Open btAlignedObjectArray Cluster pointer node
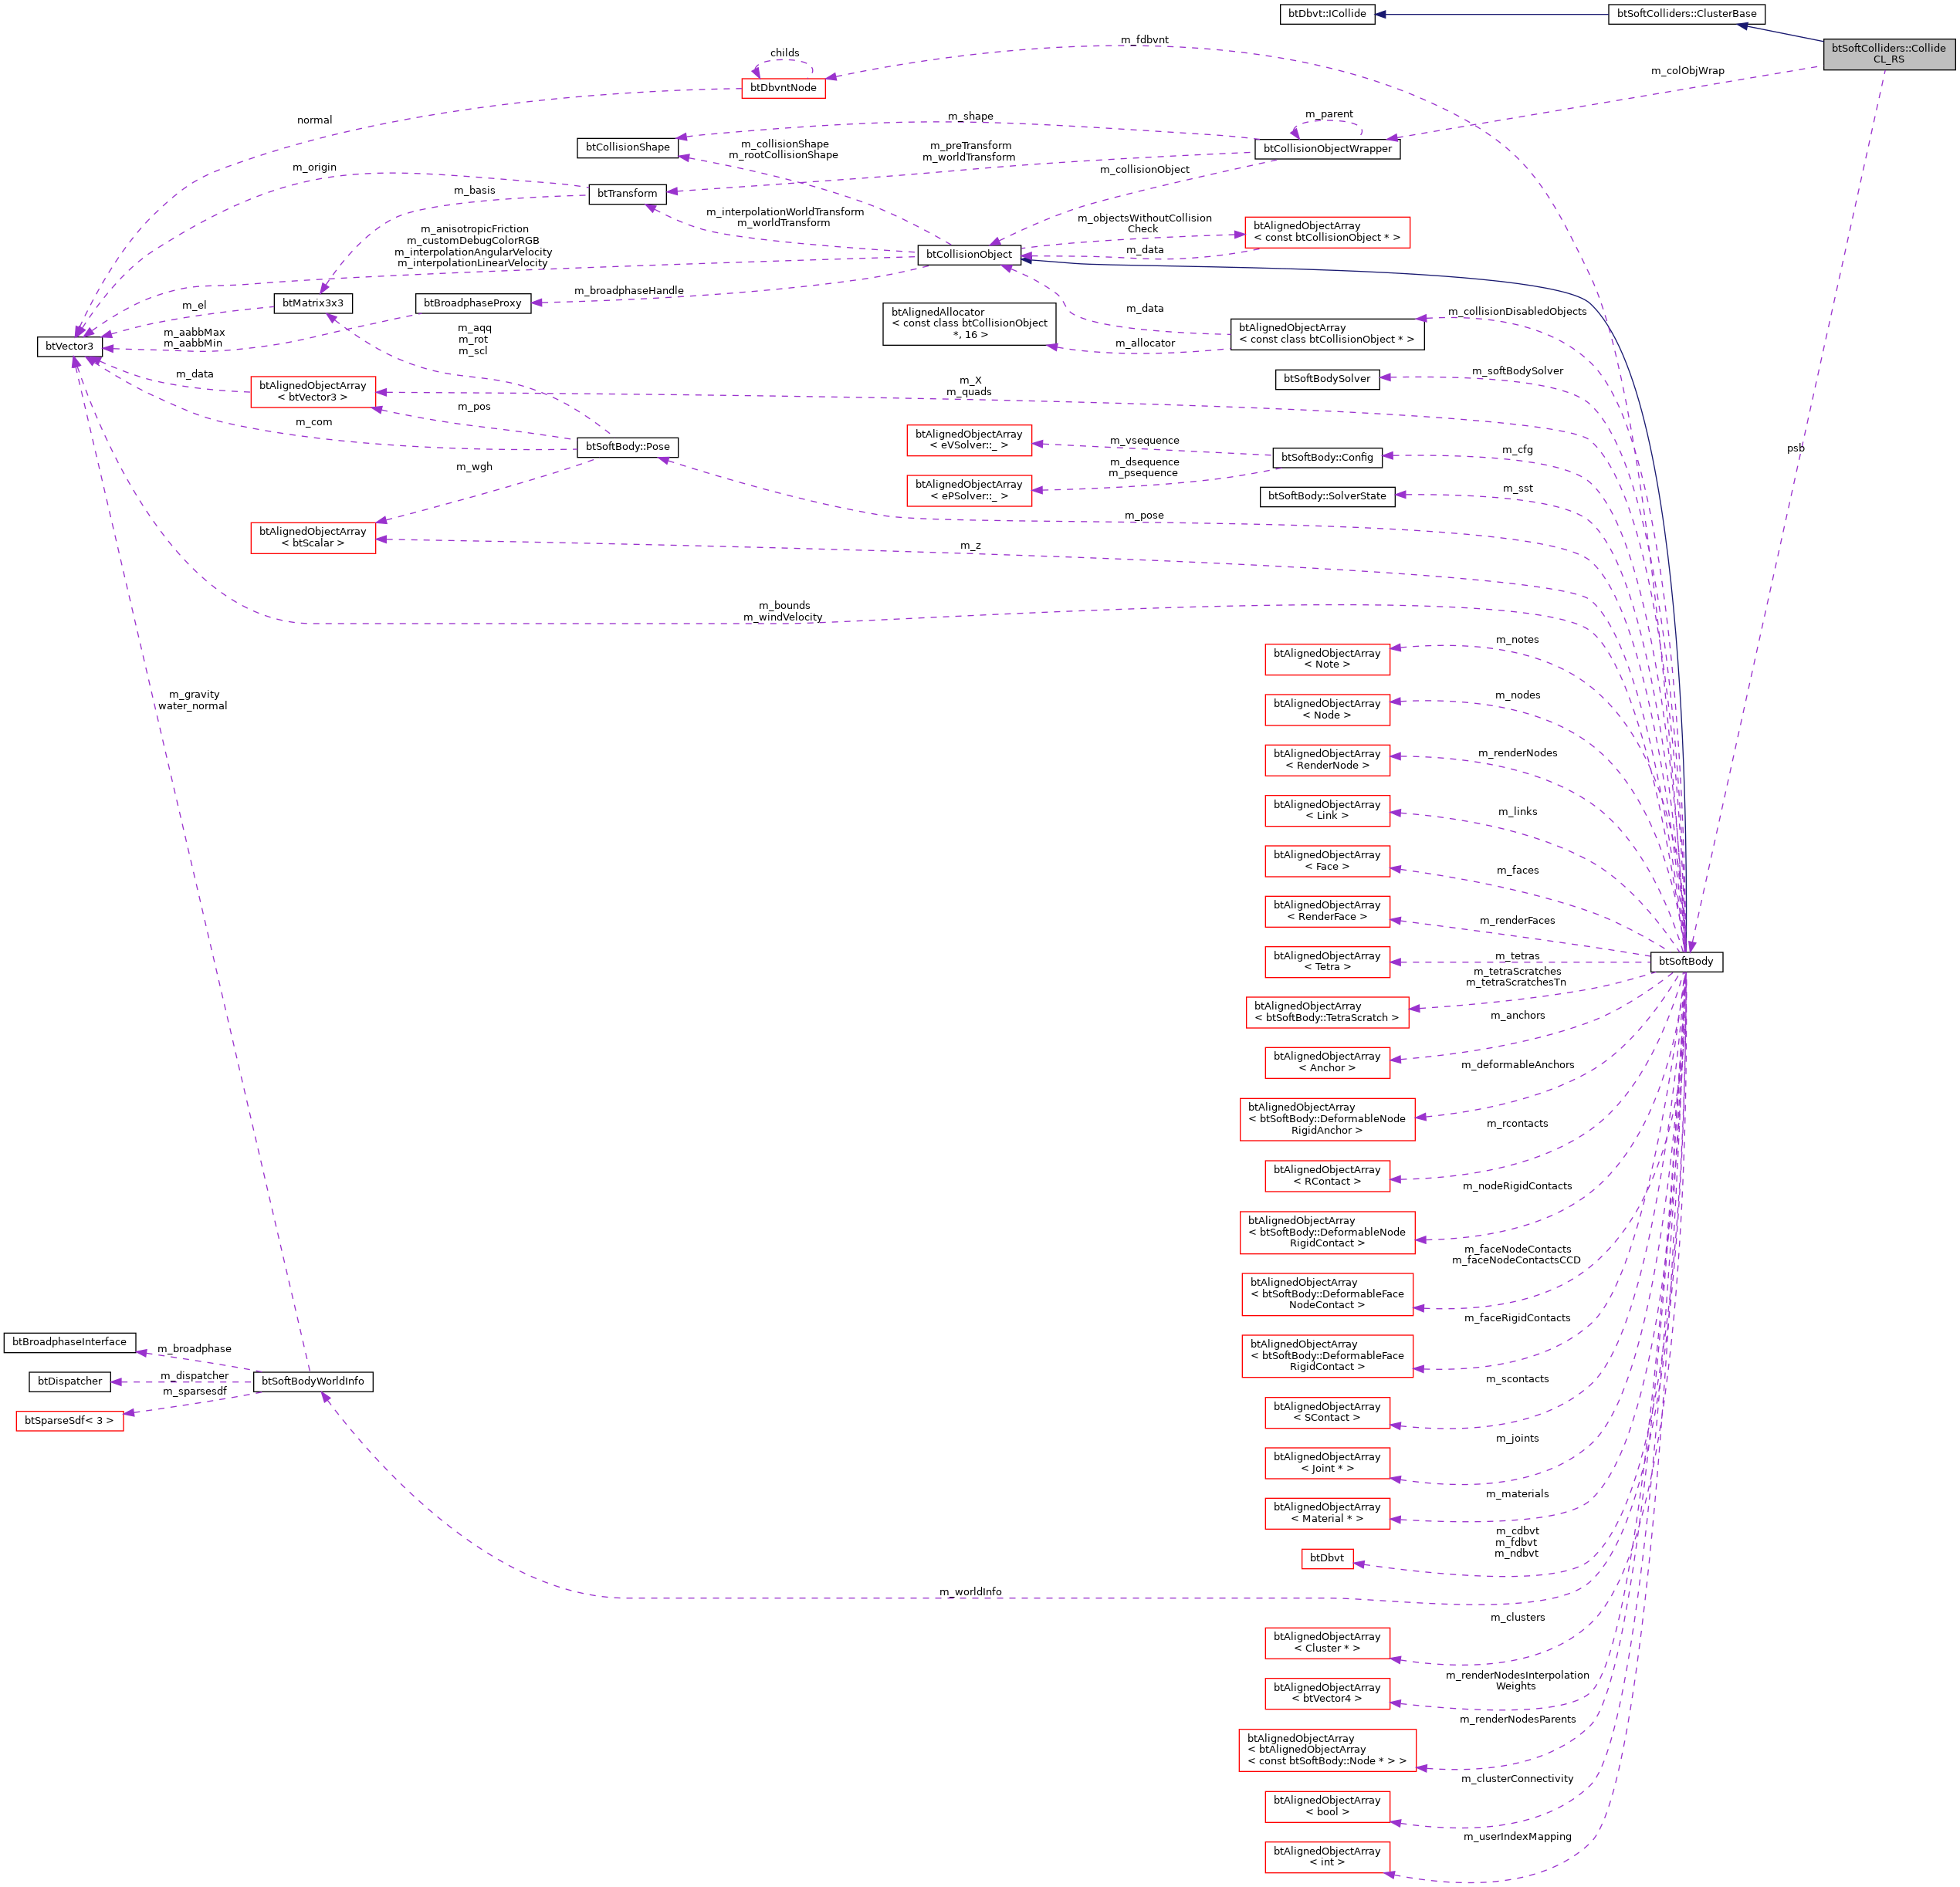The image size is (1960, 1887). (1327, 1643)
